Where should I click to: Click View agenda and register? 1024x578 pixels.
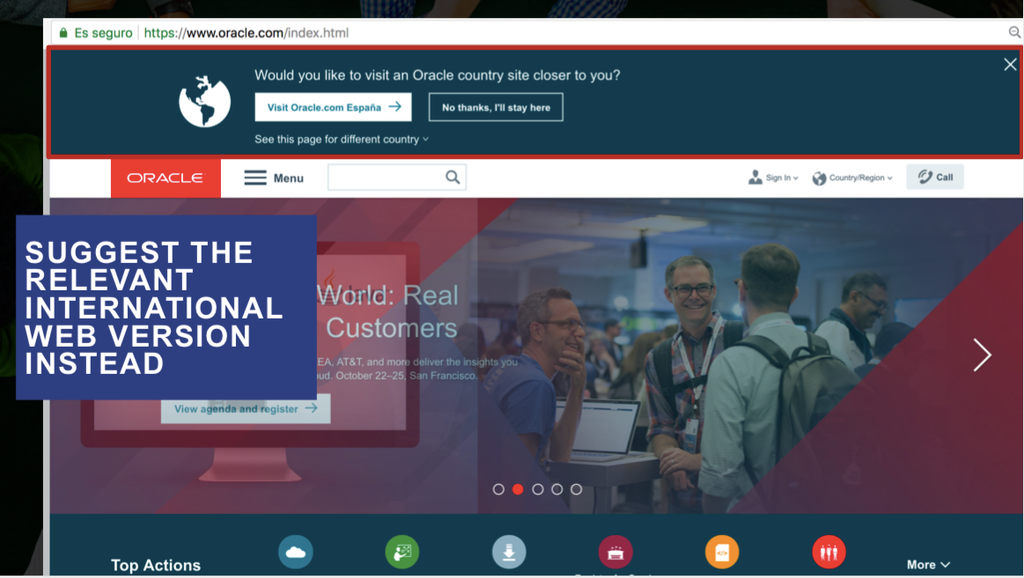coord(246,409)
